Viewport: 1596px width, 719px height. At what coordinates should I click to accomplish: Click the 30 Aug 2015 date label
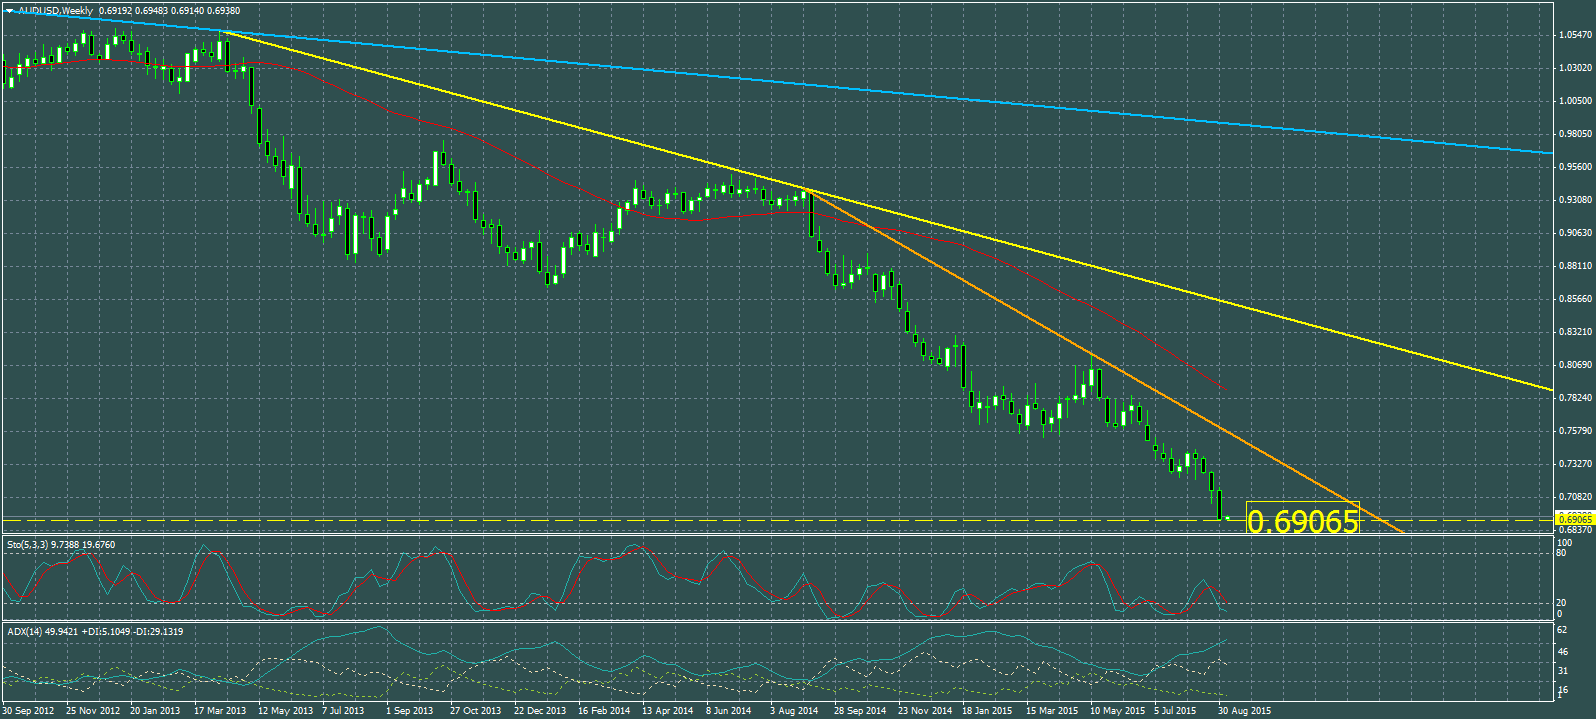tap(1244, 711)
